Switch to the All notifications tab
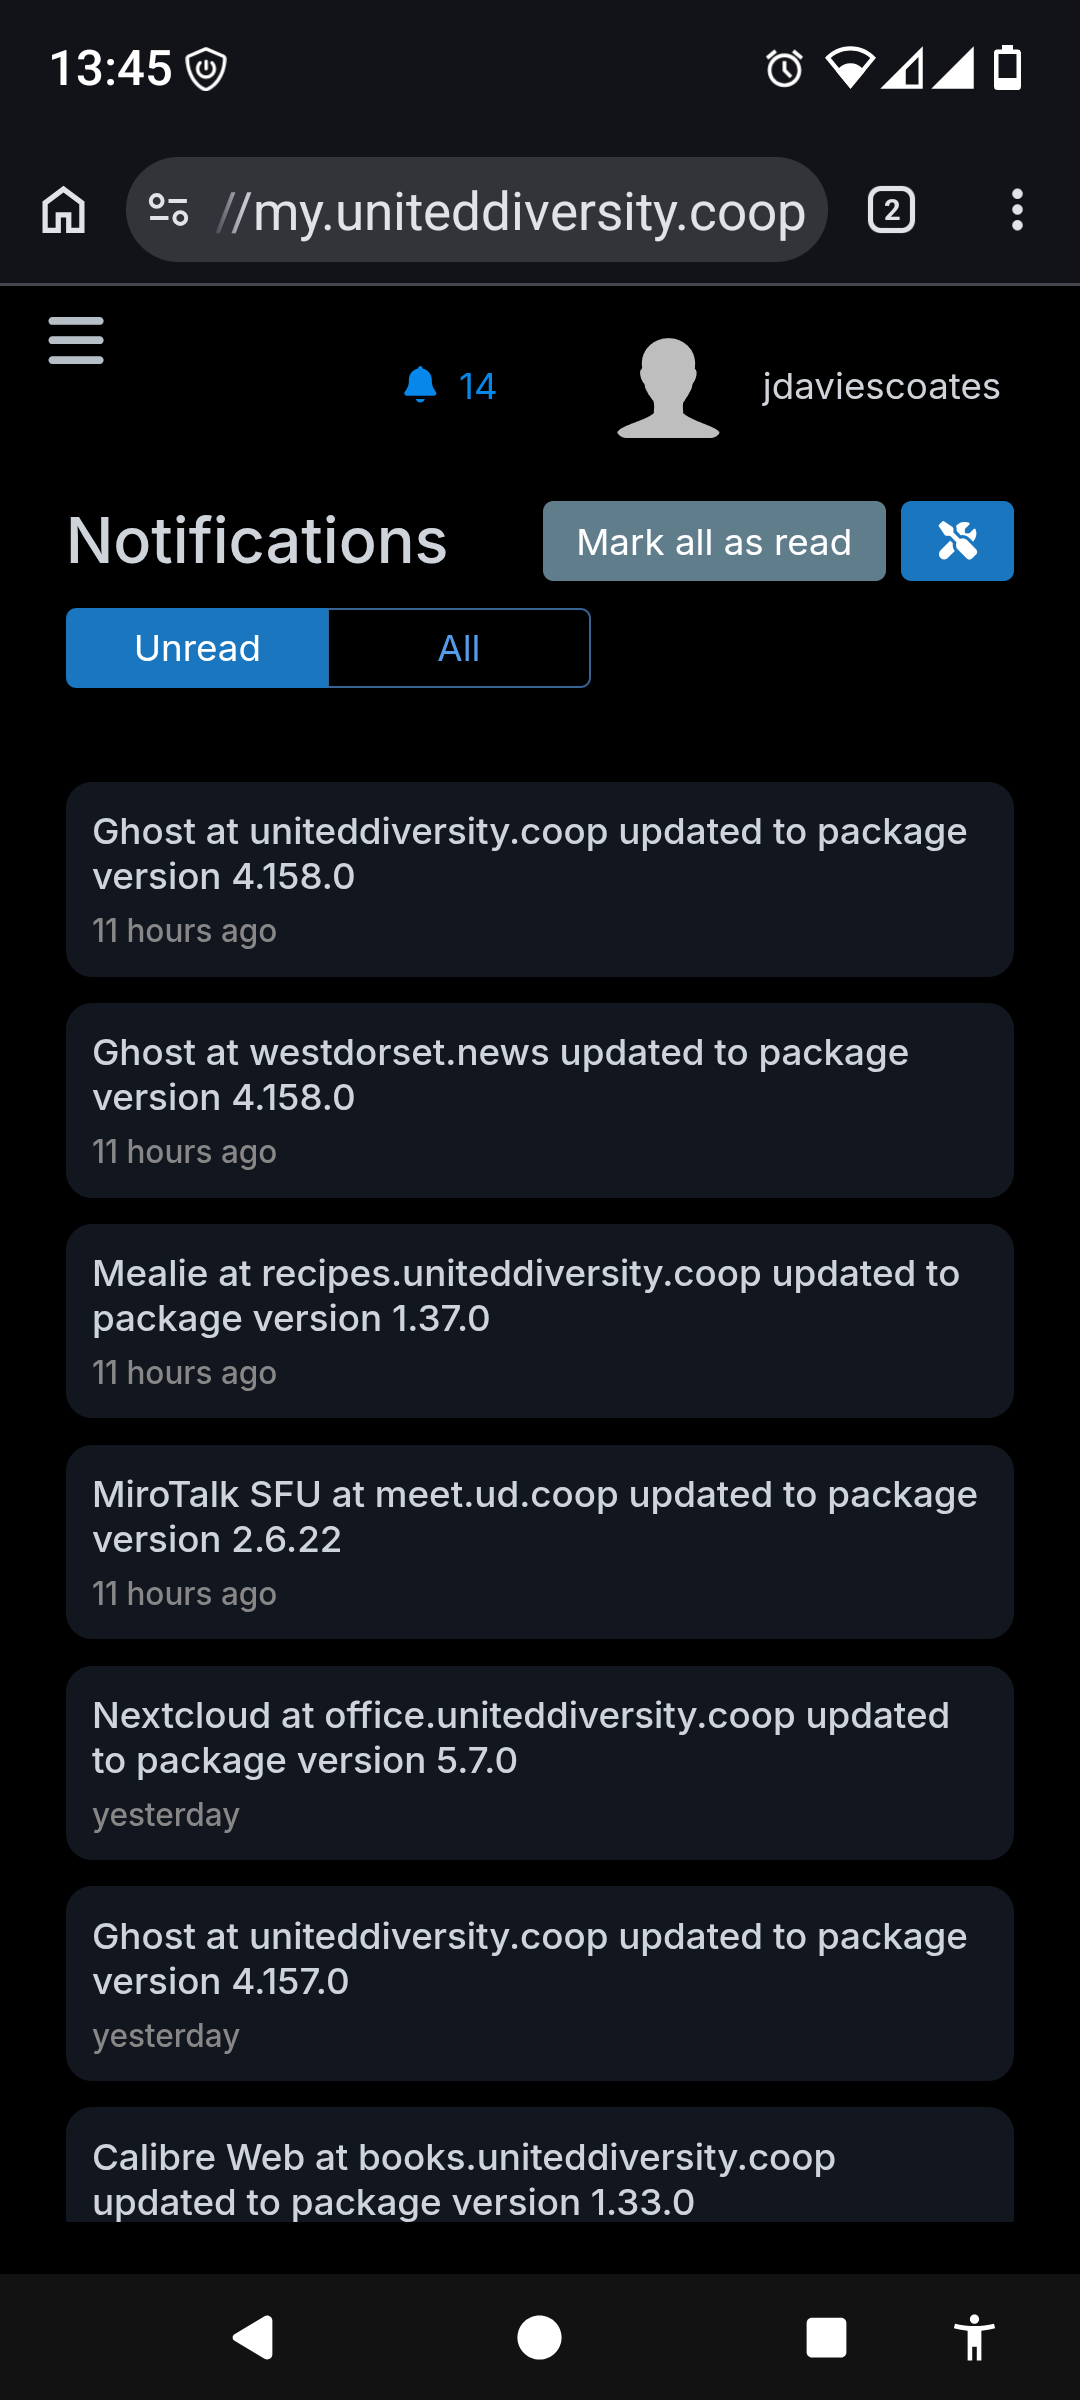 click(x=459, y=648)
